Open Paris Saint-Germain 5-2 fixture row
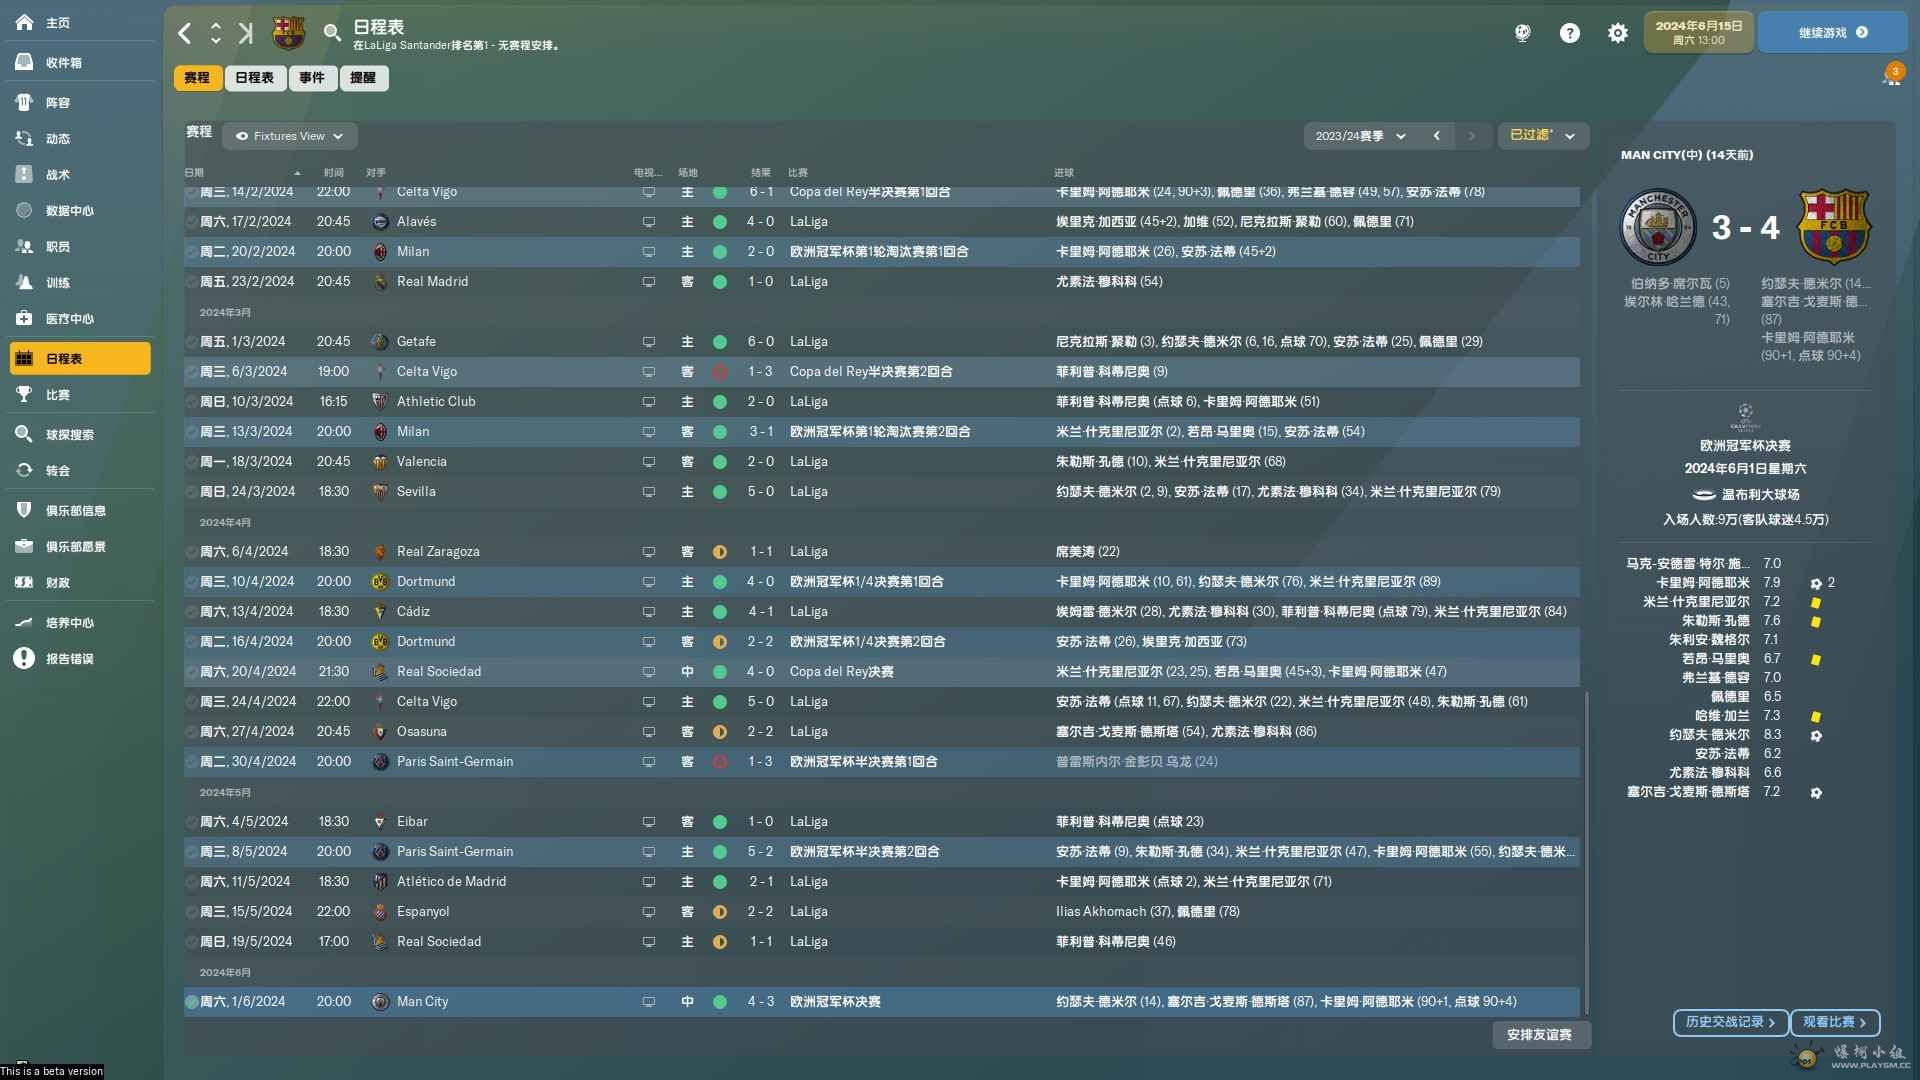This screenshot has height=1080, width=1920. [882, 852]
